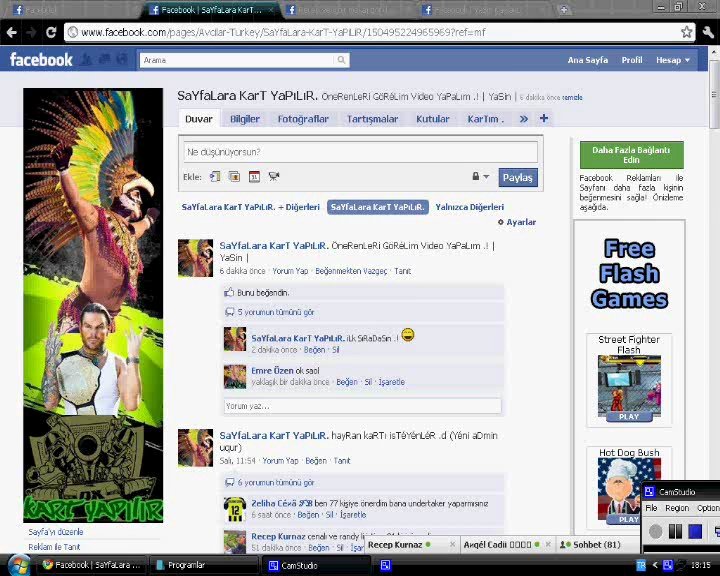Screen dimensions: 720x576
Task: Click the page profile picture
Action: point(93,305)
